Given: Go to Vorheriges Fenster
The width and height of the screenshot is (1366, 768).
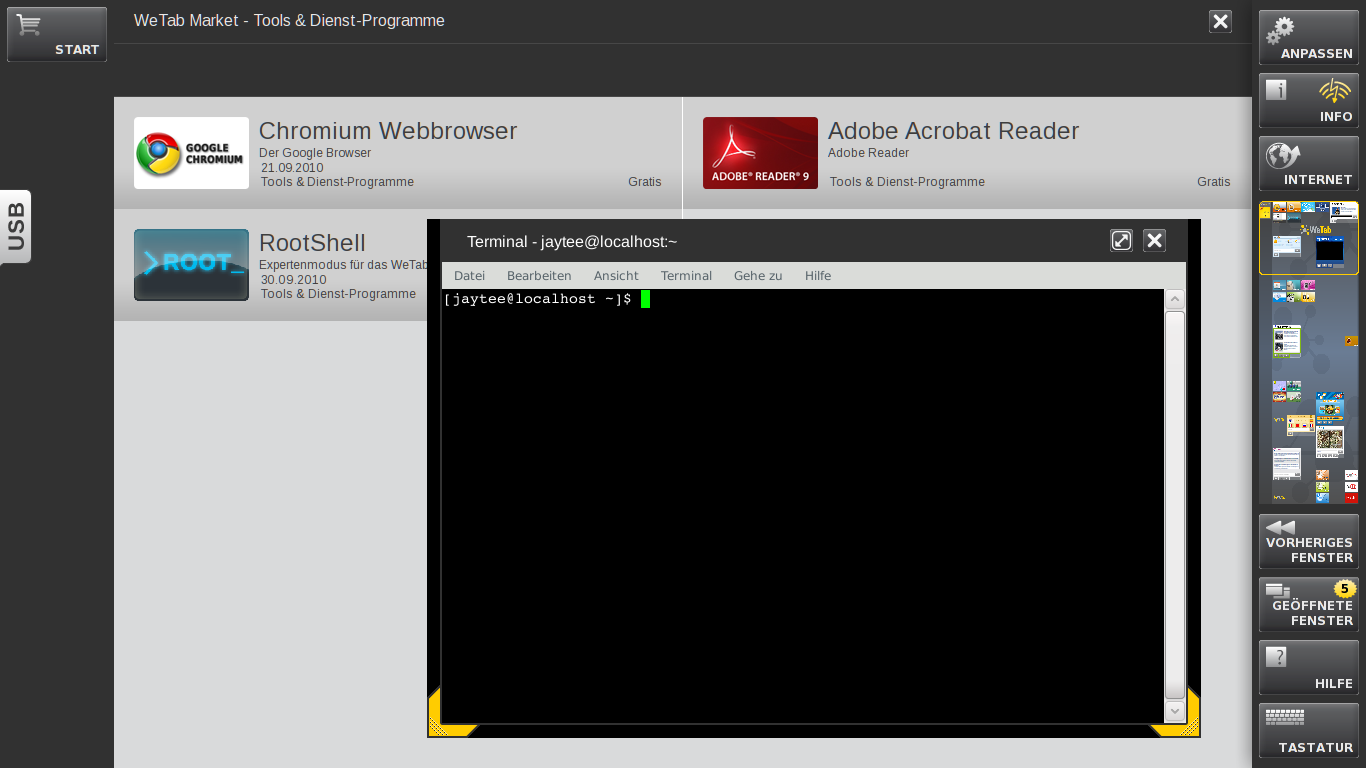Looking at the screenshot, I should tap(1308, 542).
